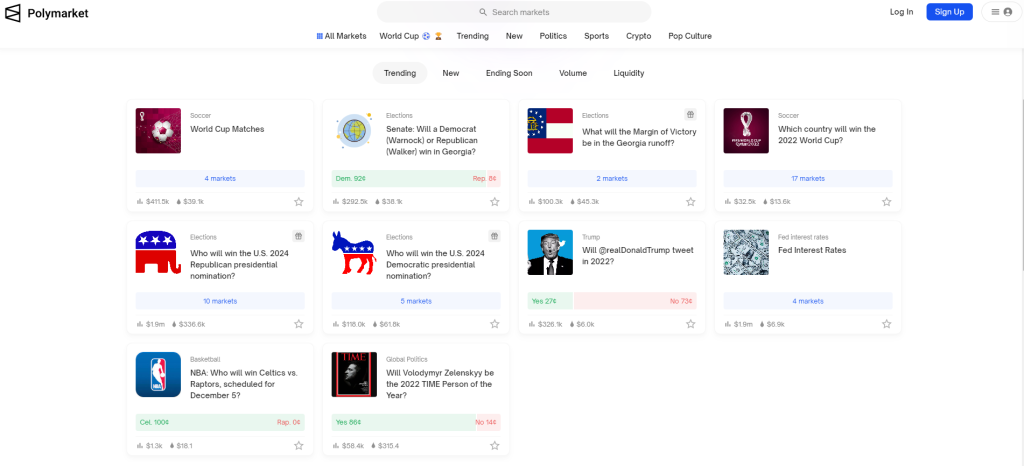Click the gift icon on the Democratic nomination card
Image resolution: width=1024 pixels, height=466 pixels.
[494, 236]
